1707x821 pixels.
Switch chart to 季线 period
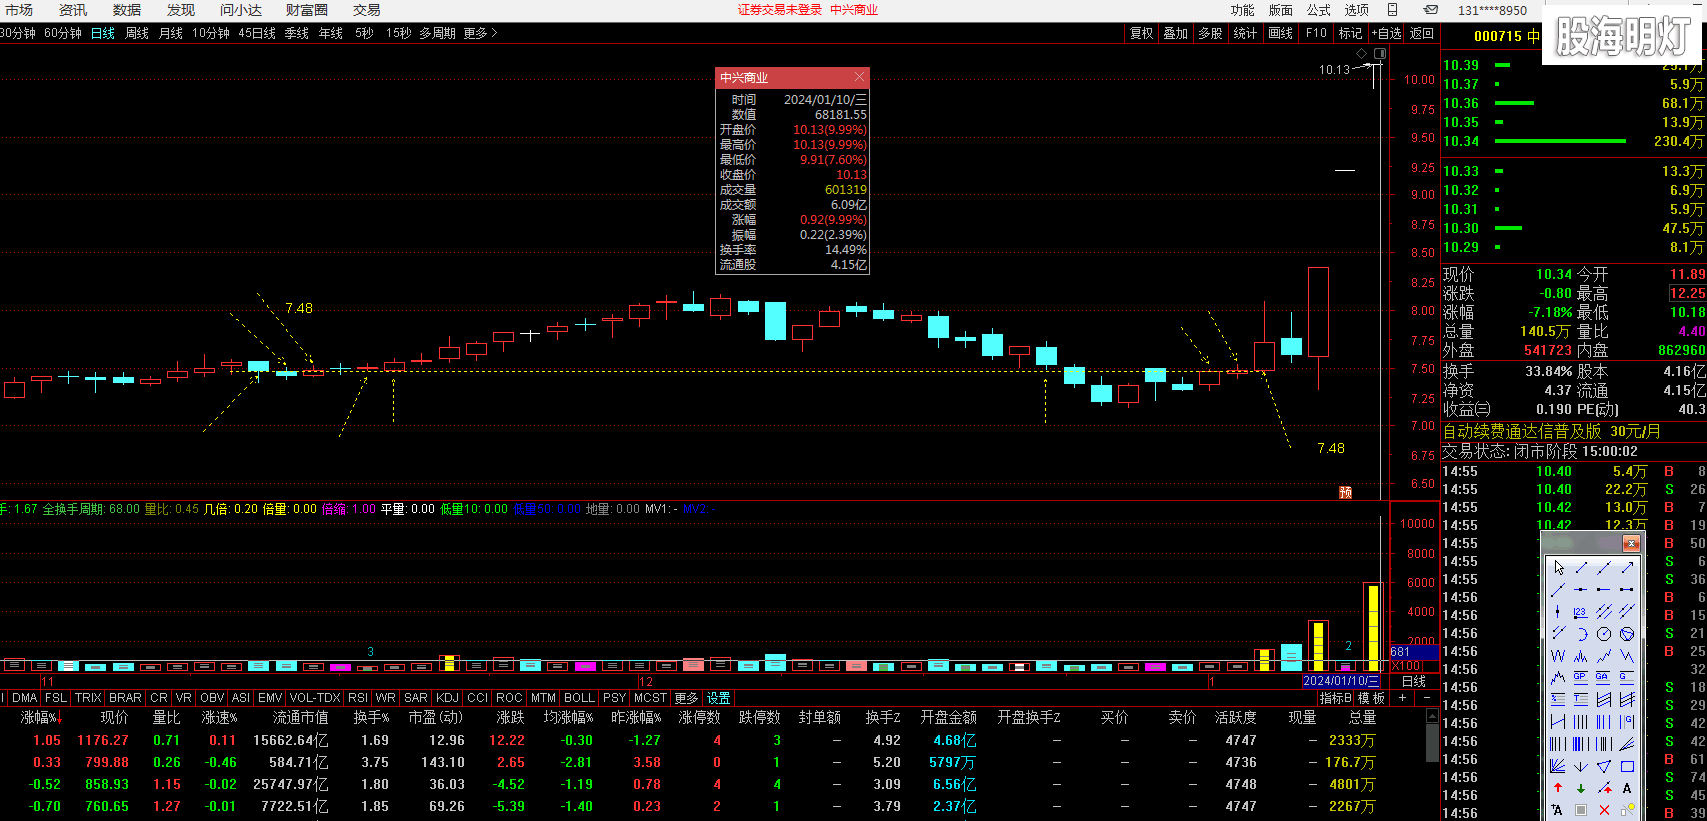297,33
